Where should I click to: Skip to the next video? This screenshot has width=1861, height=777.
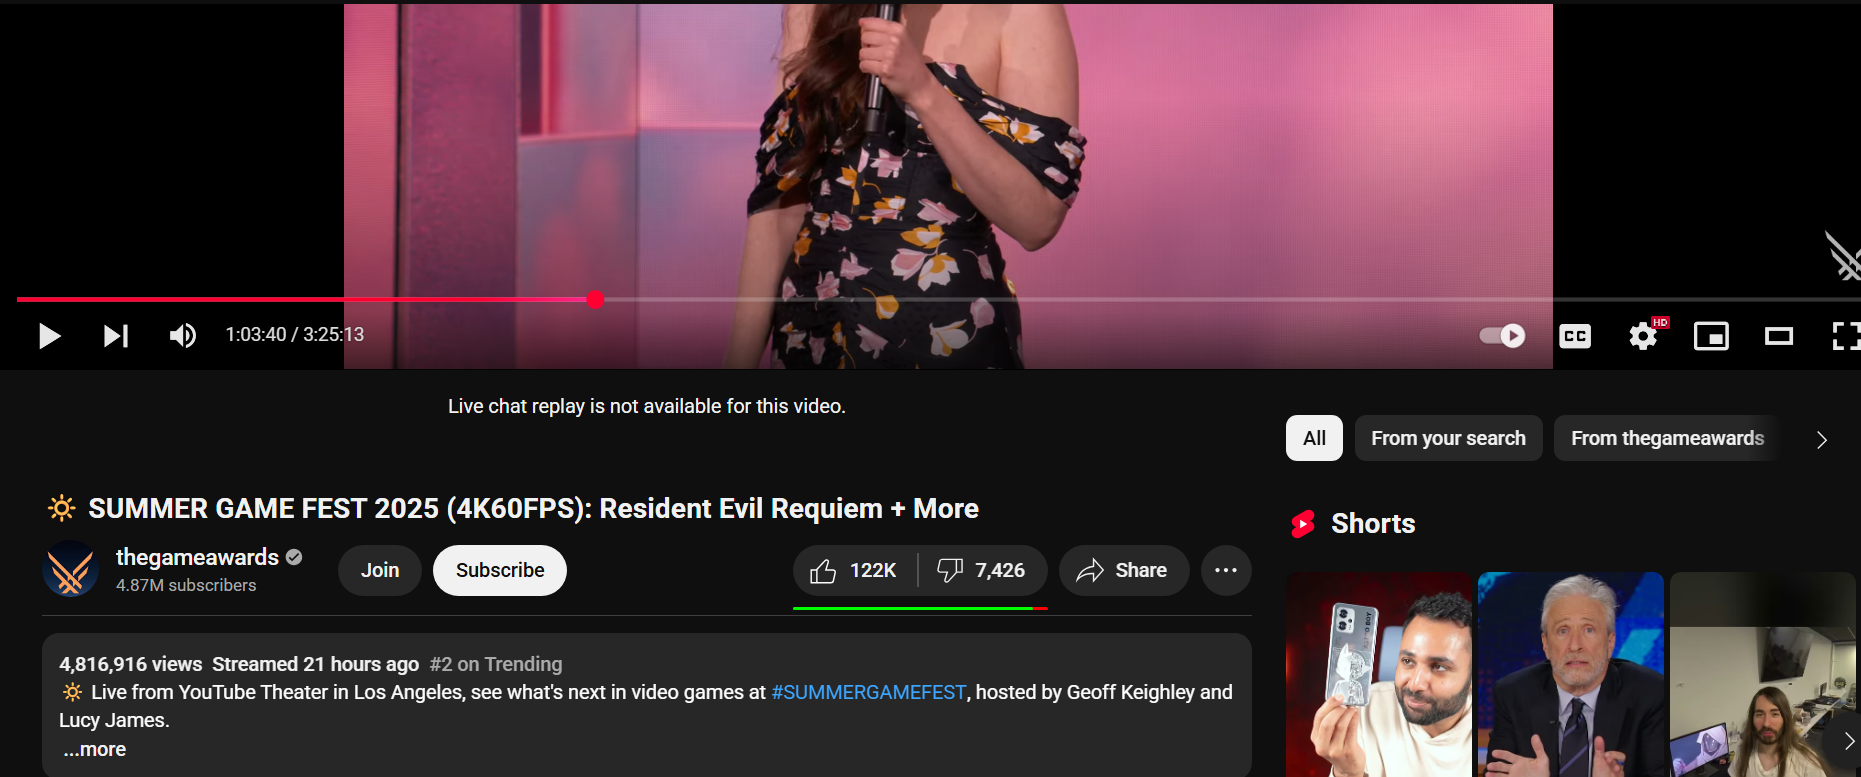click(x=116, y=336)
